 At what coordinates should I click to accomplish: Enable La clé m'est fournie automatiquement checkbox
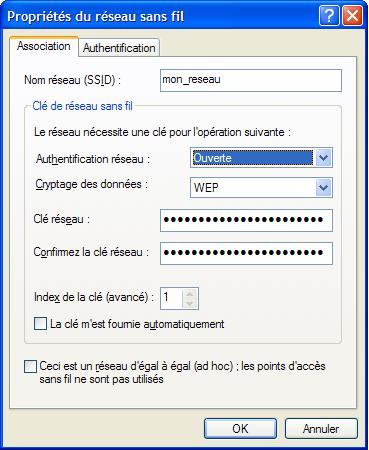(40, 324)
